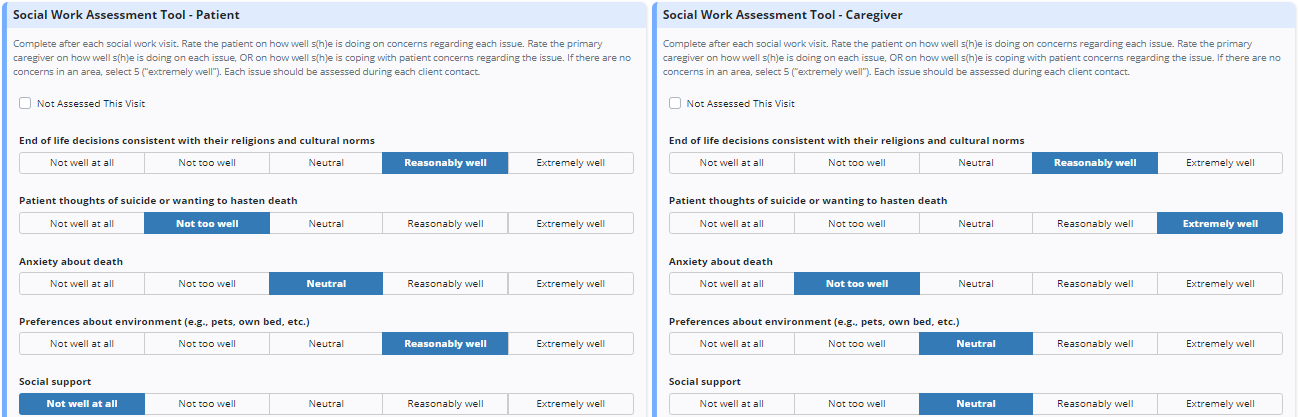
Task: Select Not too well for Caregiver environment preferences
Action: tap(857, 344)
